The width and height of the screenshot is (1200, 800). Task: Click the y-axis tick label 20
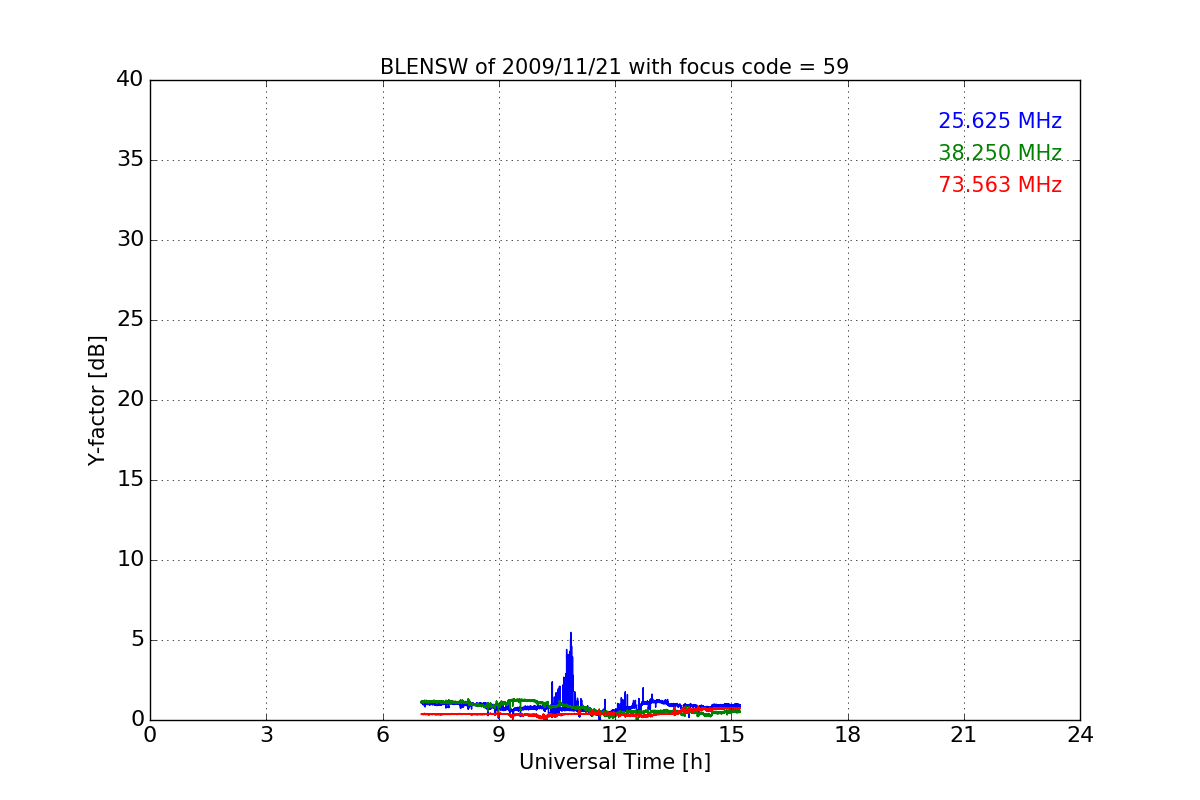coord(130,400)
